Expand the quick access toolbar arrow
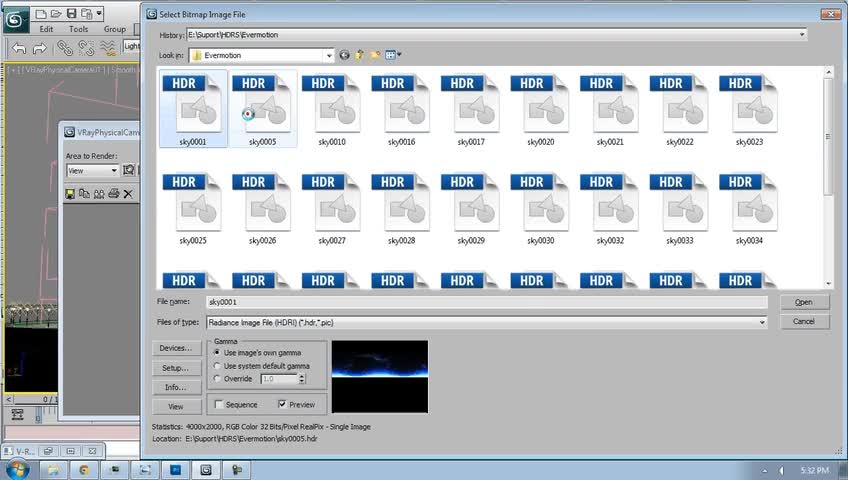This screenshot has width=848, height=480. [100, 13]
